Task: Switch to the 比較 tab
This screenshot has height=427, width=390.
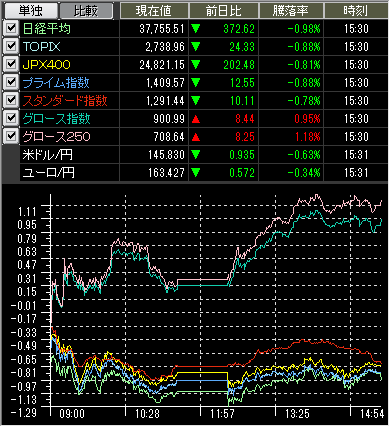Action: point(86,11)
